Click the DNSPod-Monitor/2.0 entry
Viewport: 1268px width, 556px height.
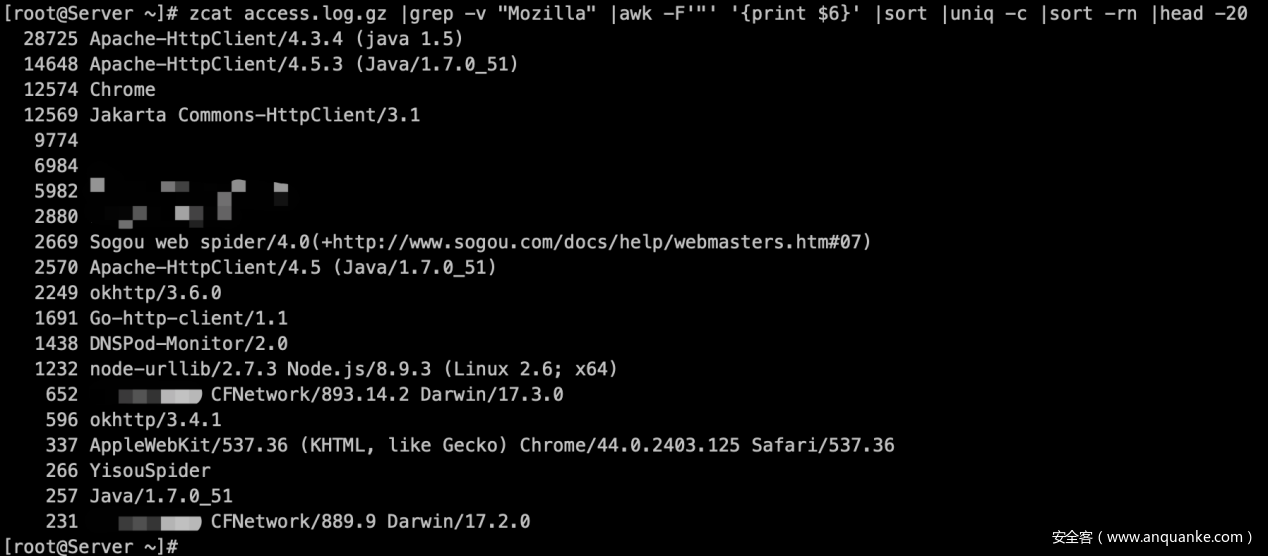(x=188, y=343)
